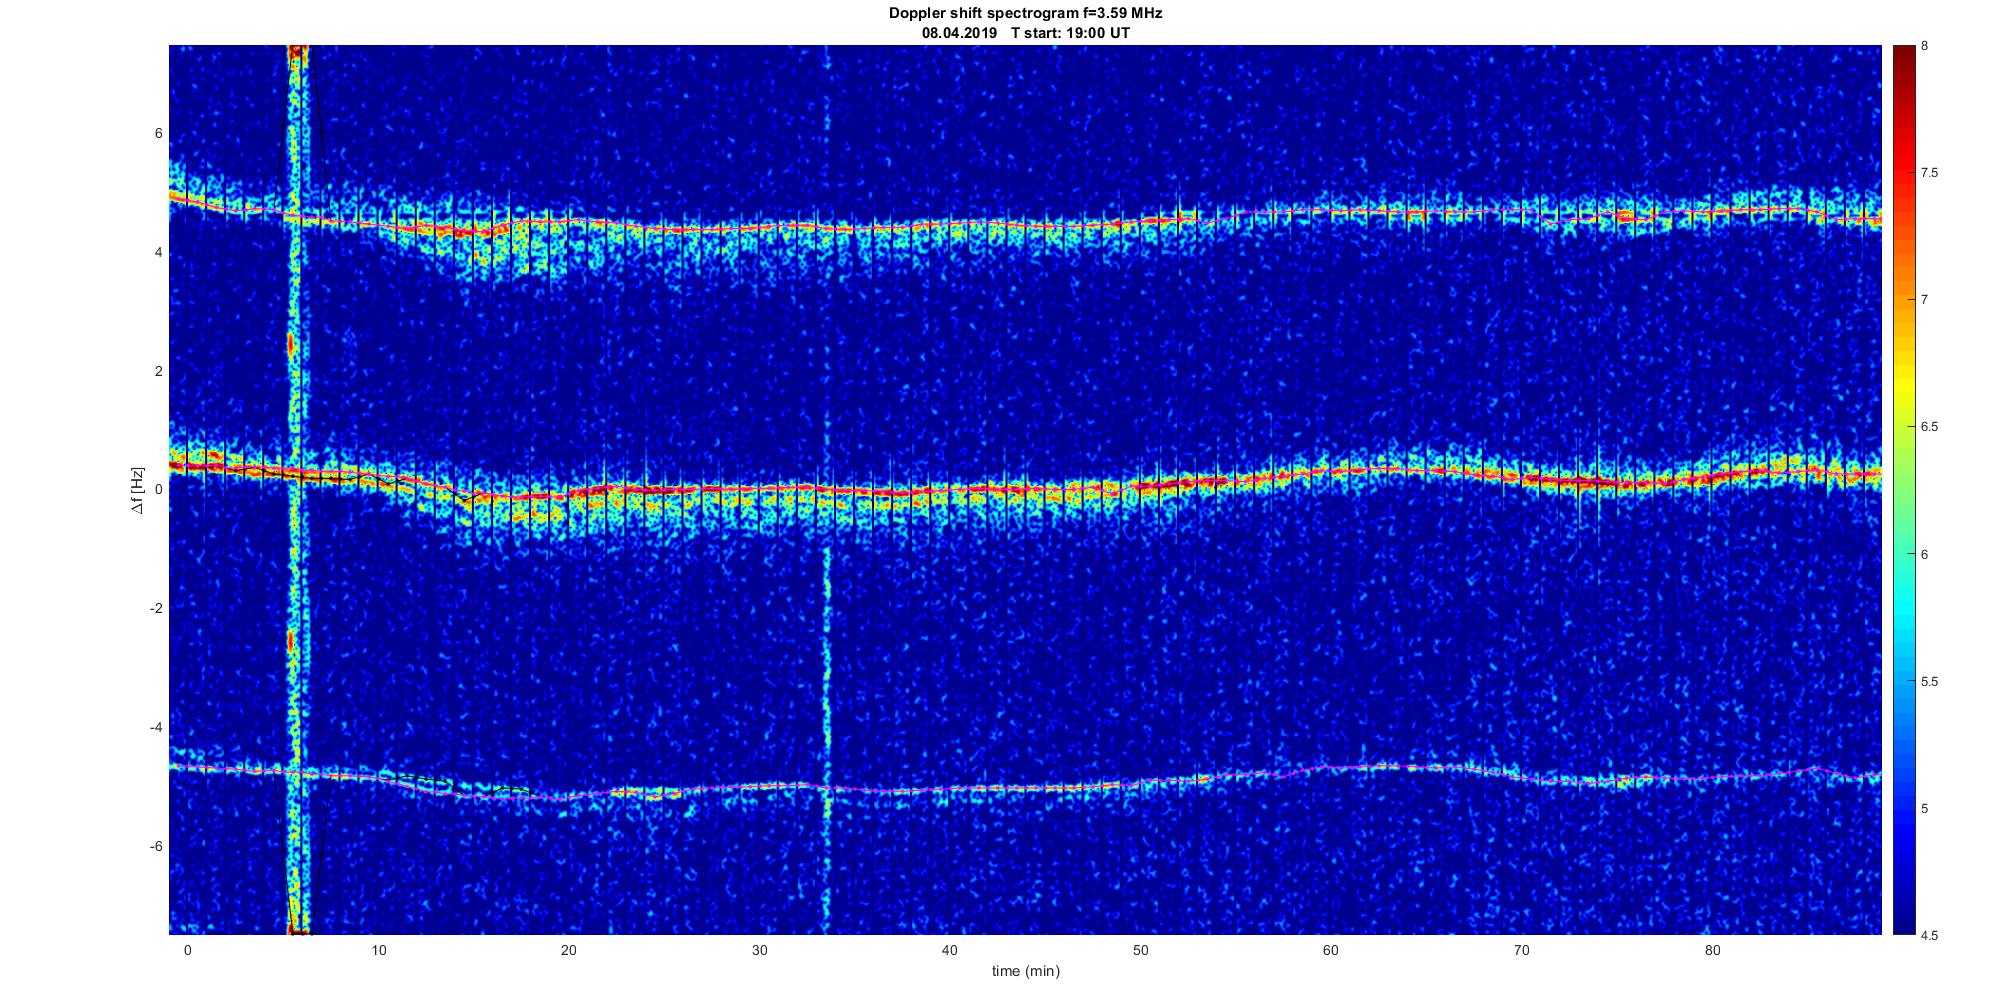Click the dark red top of colorbar
The height and width of the screenshot is (1003, 2000).
pos(1903,60)
